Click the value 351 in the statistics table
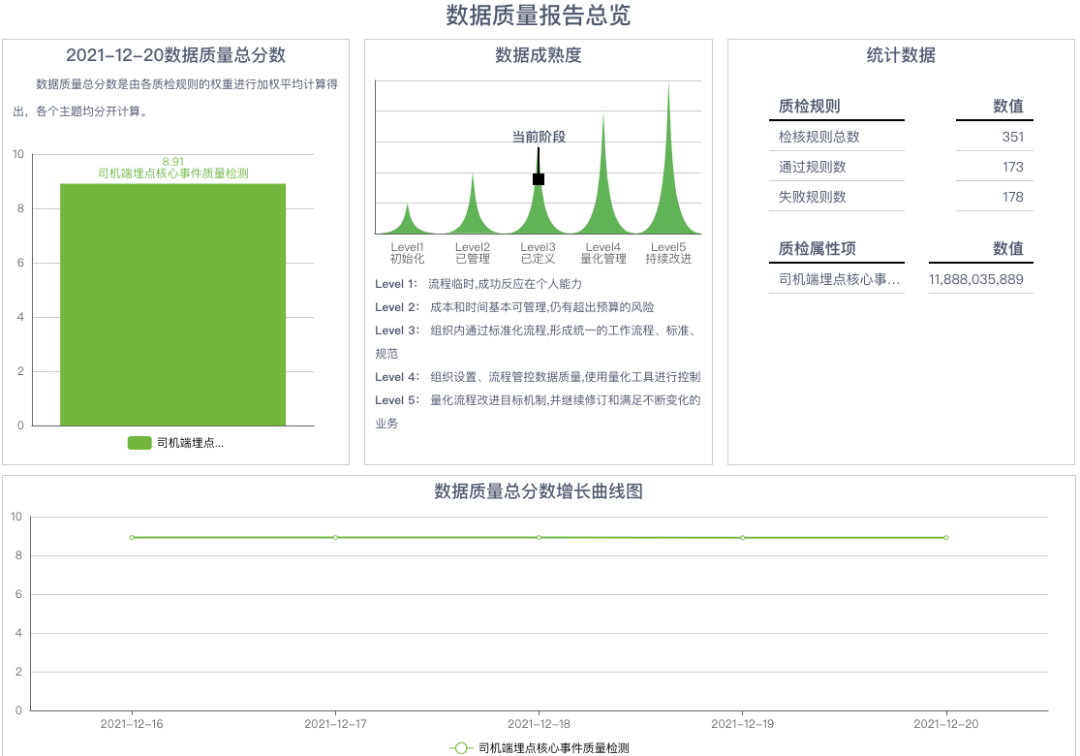 [1012, 136]
